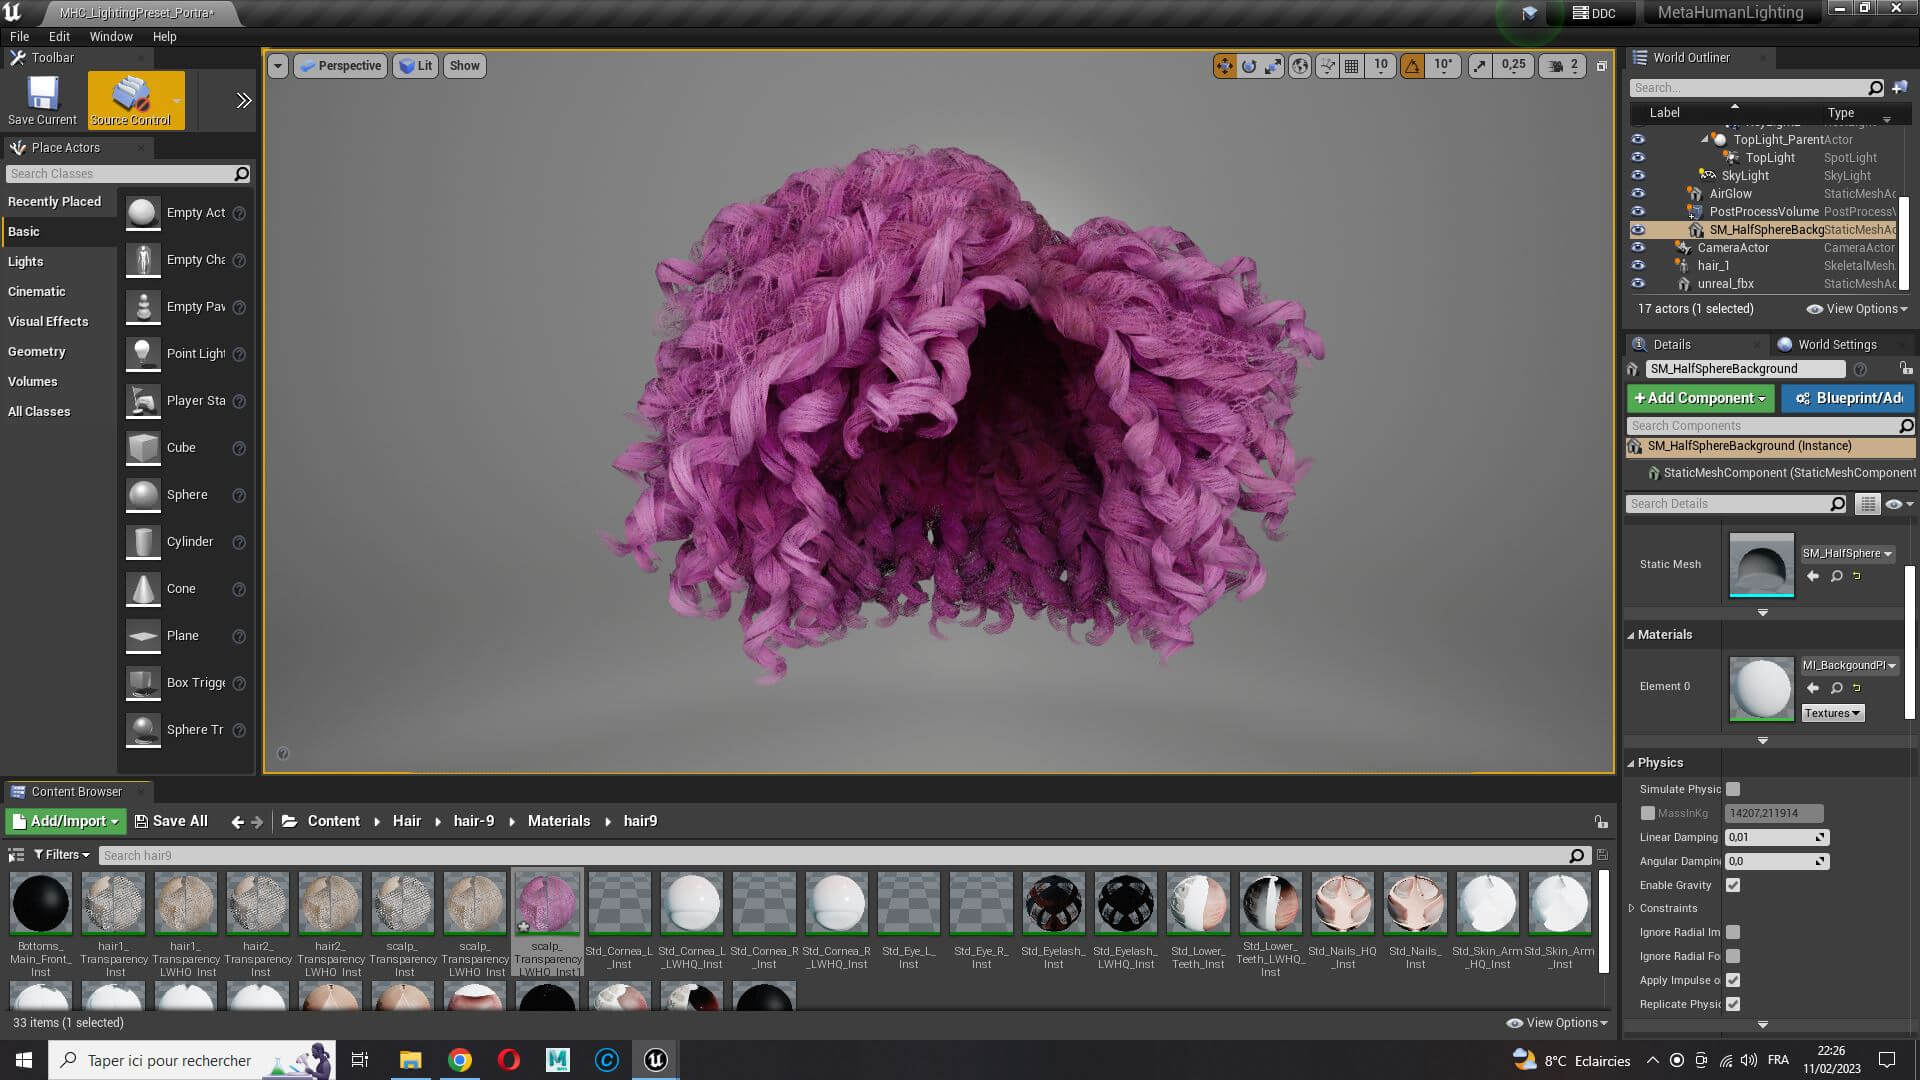Click the camera speed icon in viewport
This screenshot has width=1920, height=1080.
pos(1556,66)
